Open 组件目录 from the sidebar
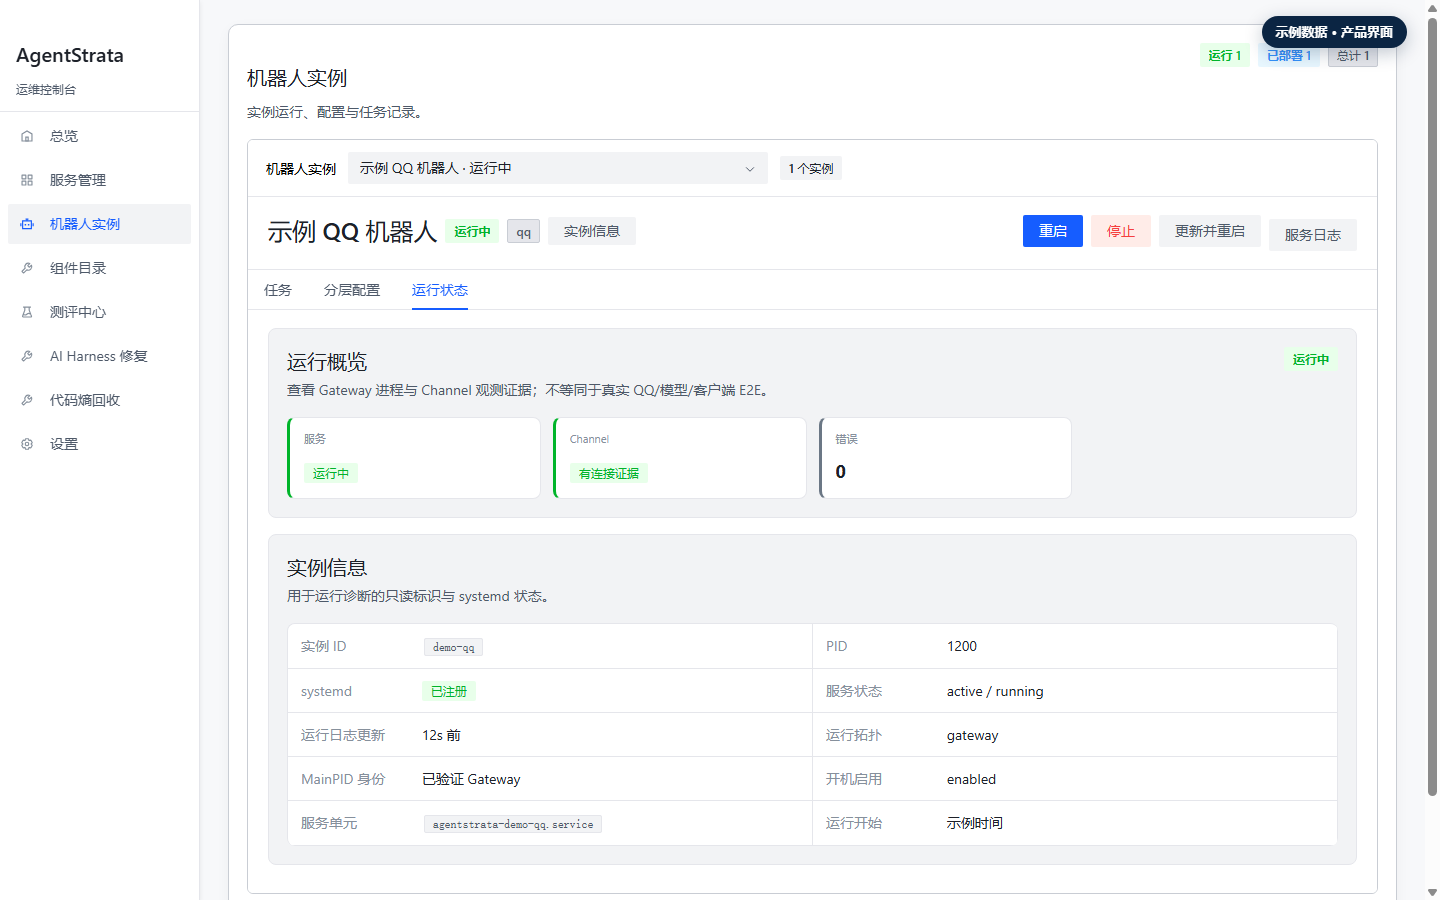Image resolution: width=1440 pixels, height=900 pixels. (x=99, y=268)
